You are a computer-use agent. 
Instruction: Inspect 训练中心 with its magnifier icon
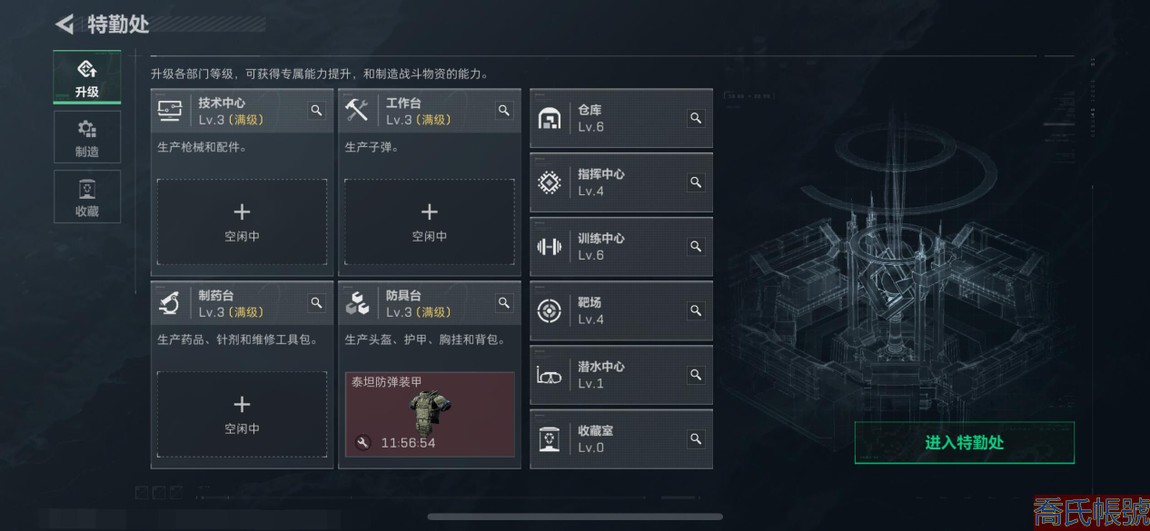[x=696, y=246]
